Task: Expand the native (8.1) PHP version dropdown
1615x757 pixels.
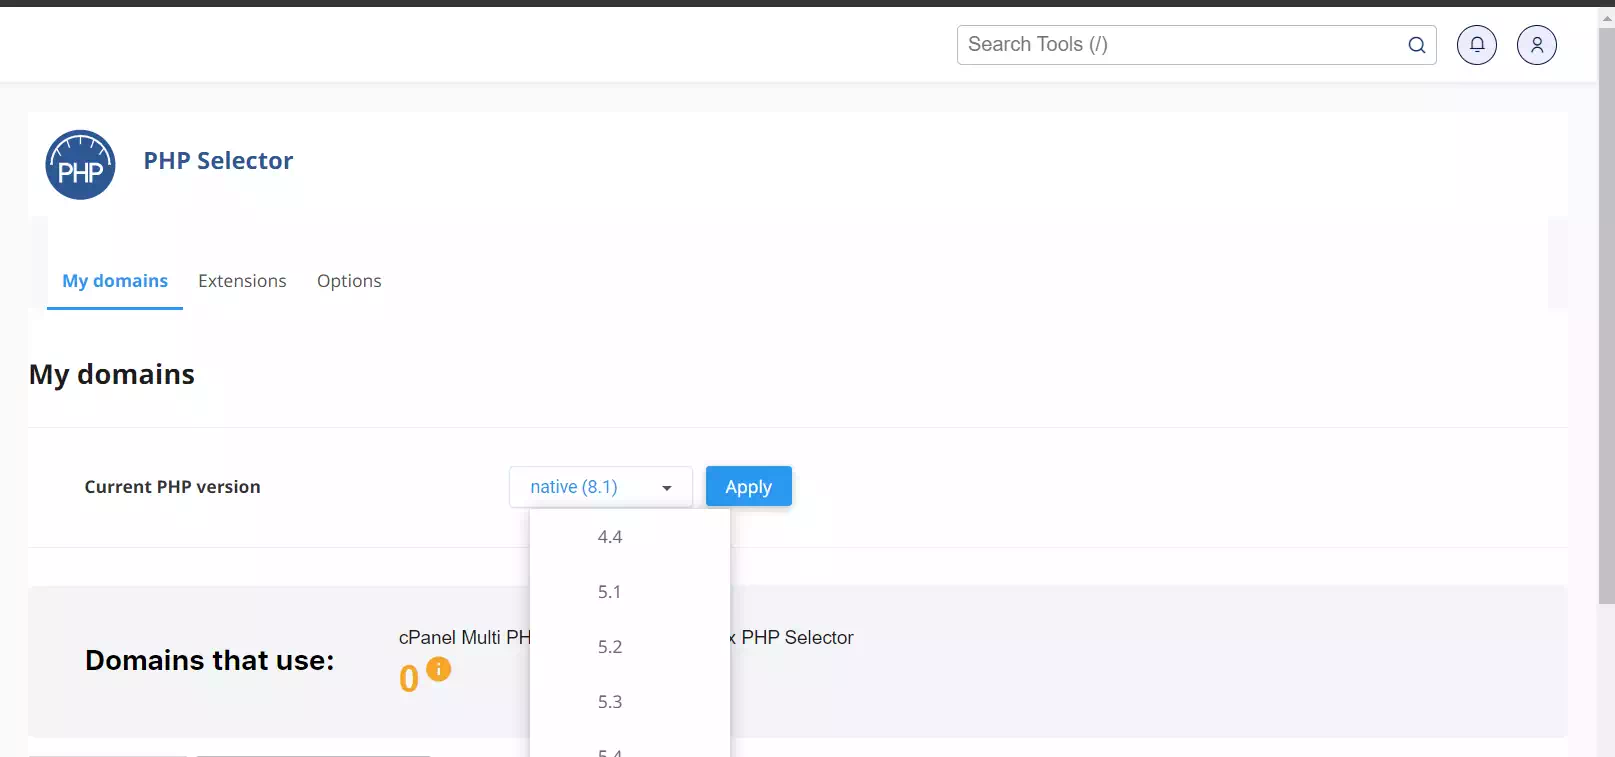Action: (601, 487)
